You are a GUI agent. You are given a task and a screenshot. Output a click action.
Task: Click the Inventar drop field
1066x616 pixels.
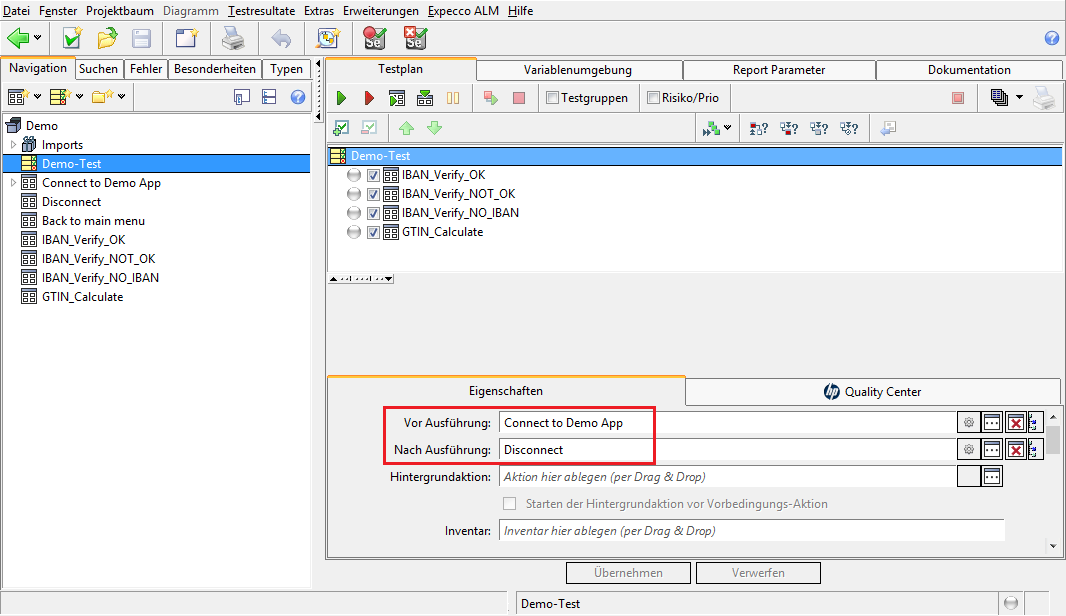tap(751, 531)
